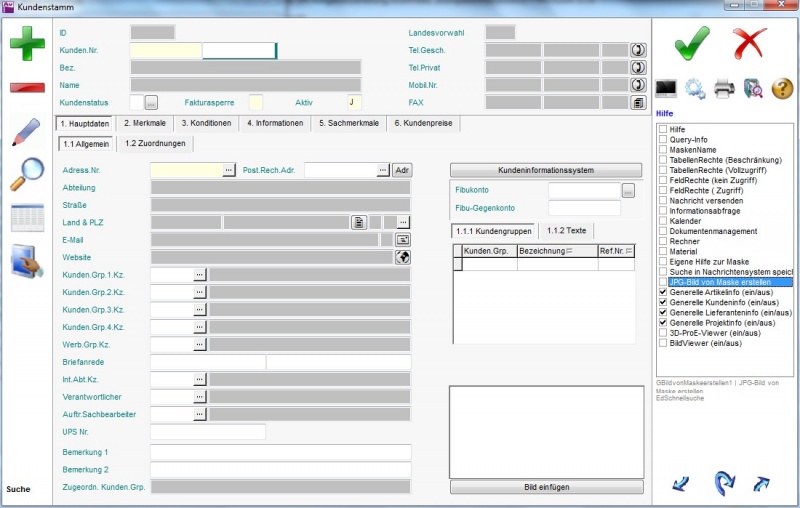800x508 pixels.
Task: Open the Kunden.Grp.1.Kz. lookup button
Action: (x=199, y=274)
